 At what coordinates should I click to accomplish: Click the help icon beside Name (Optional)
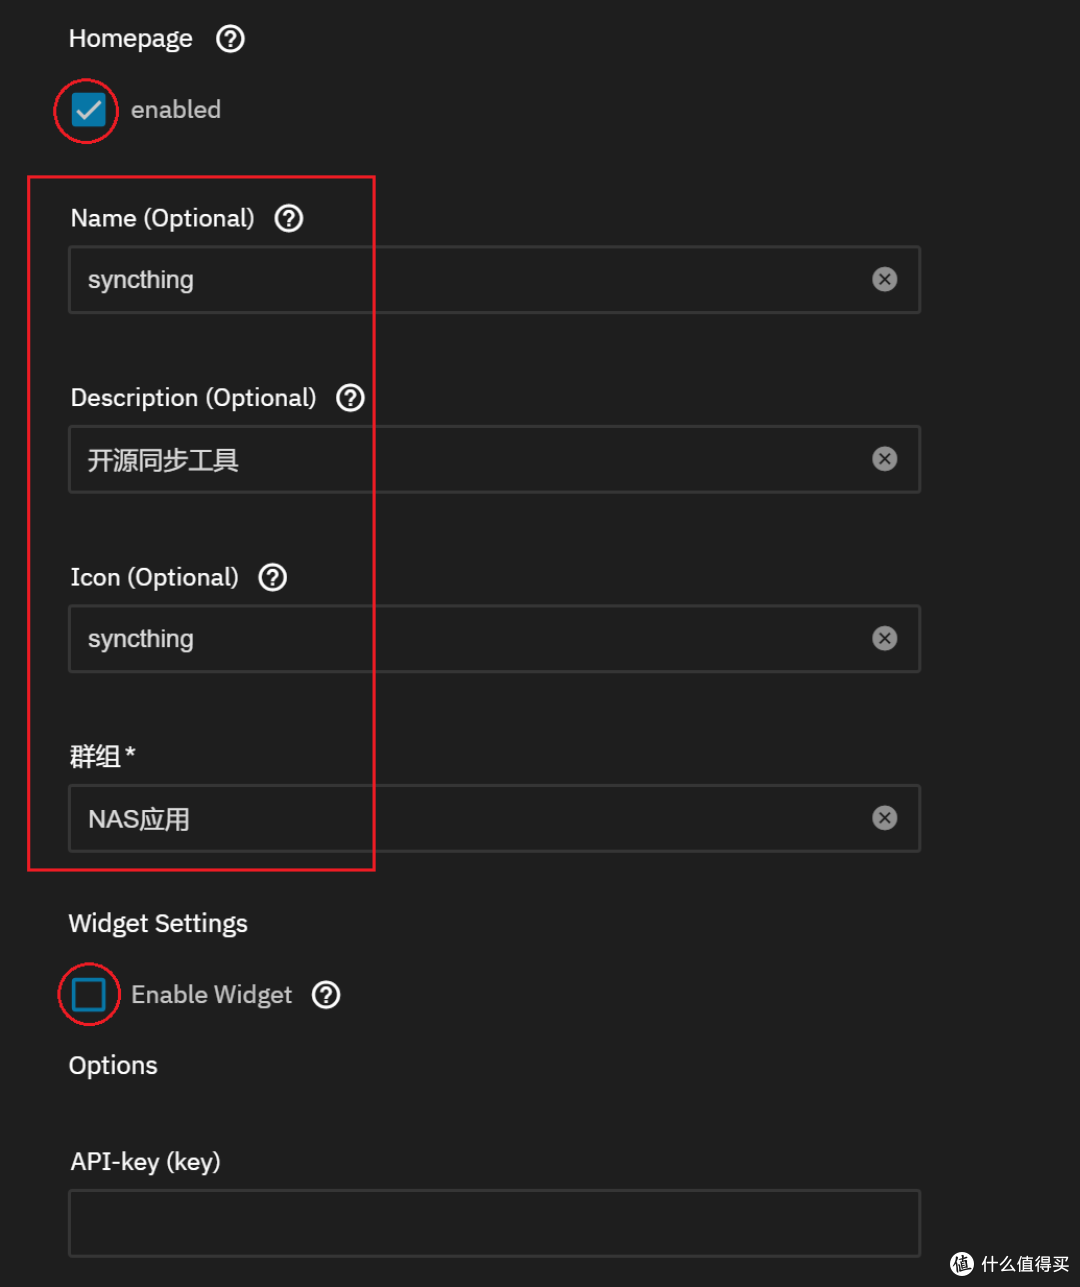[x=288, y=218]
